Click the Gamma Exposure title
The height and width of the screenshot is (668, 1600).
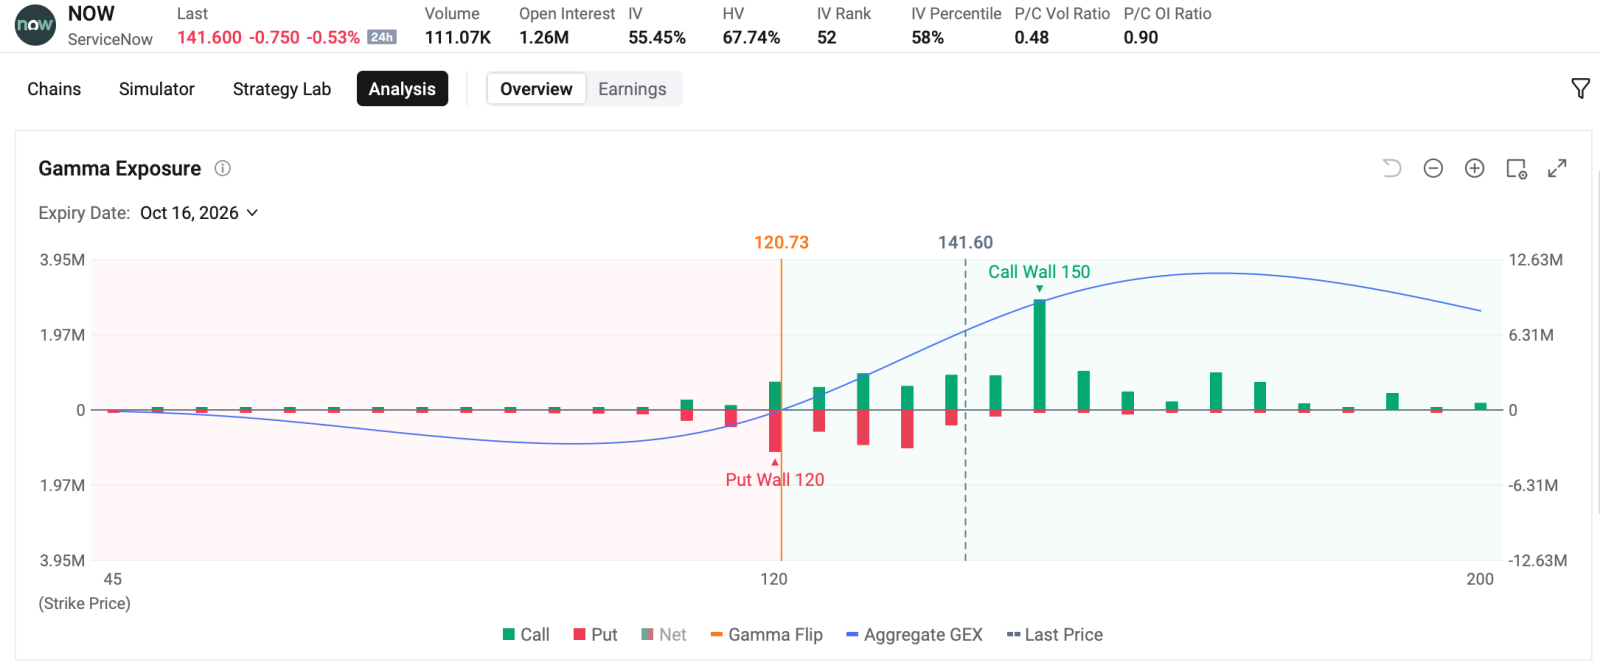coord(120,168)
